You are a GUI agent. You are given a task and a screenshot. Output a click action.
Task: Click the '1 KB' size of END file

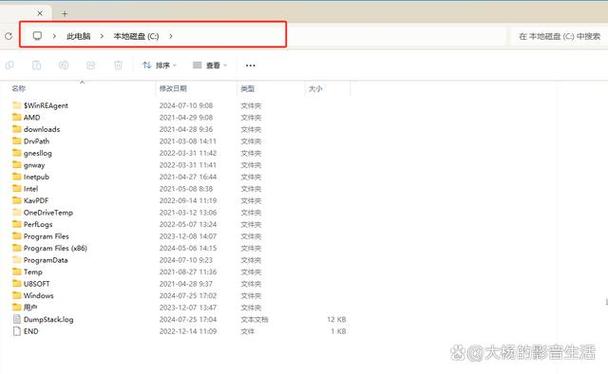[x=338, y=331]
